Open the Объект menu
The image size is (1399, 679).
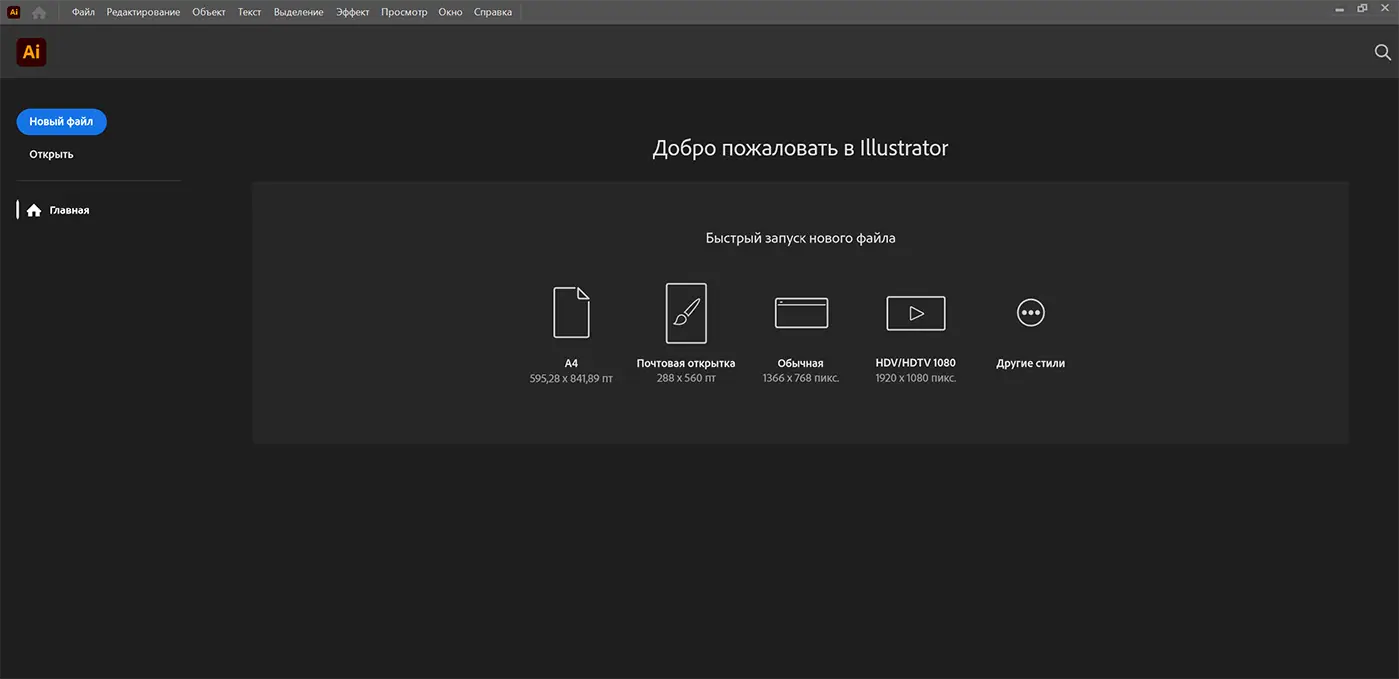tap(209, 12)
